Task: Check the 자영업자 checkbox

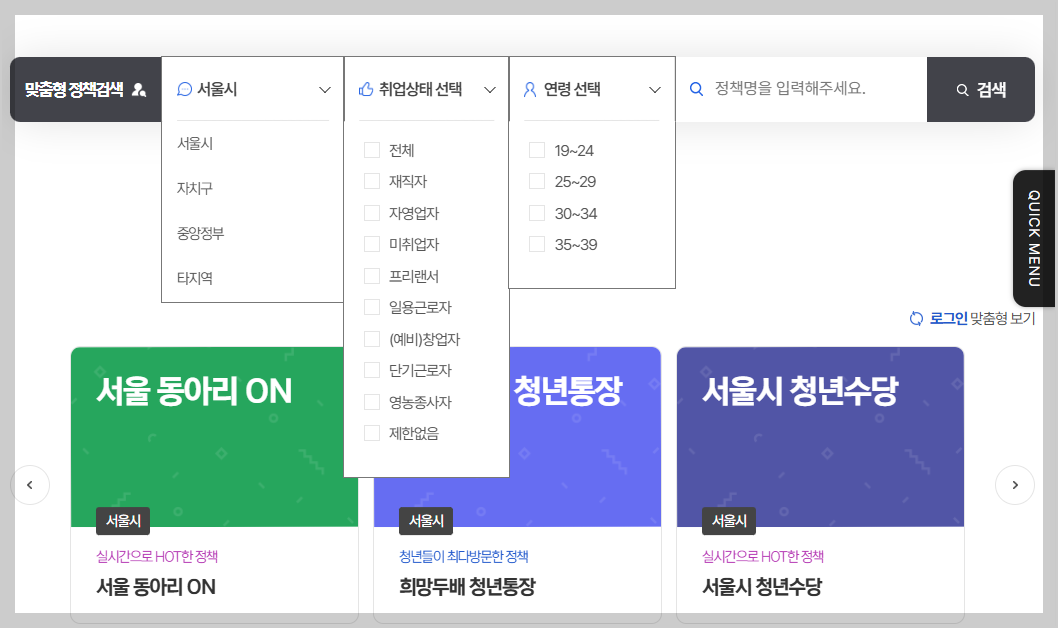Action: coord(372,212)
